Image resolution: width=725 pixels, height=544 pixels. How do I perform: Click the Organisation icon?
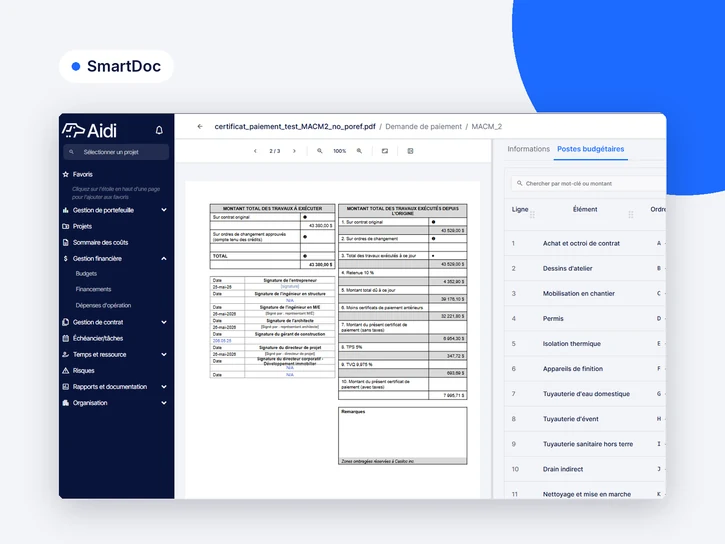[x=66, y=403]
